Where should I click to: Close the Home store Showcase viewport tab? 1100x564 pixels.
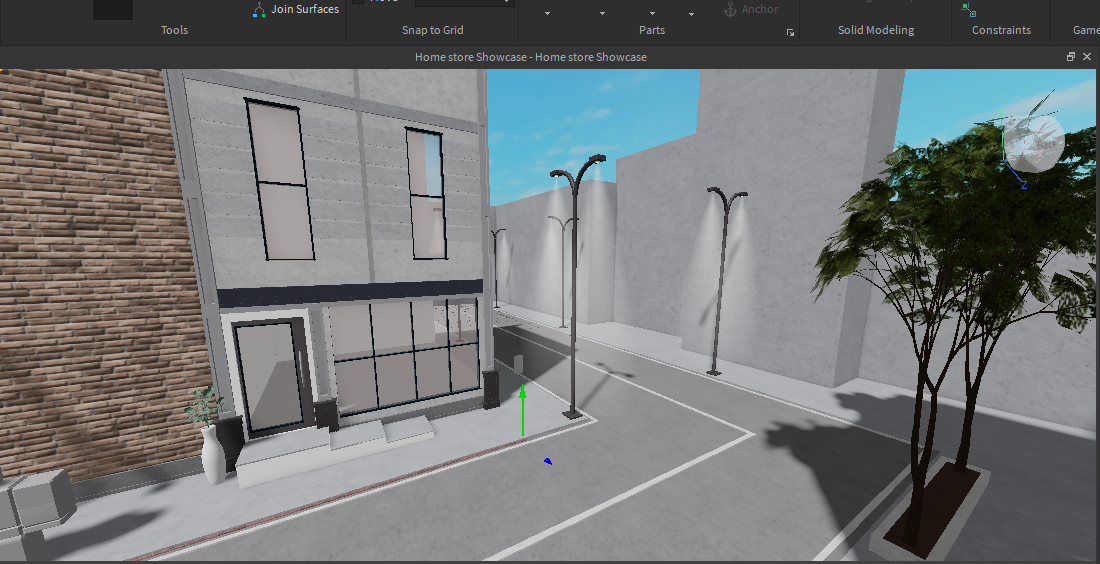[x=1087, y=57]
